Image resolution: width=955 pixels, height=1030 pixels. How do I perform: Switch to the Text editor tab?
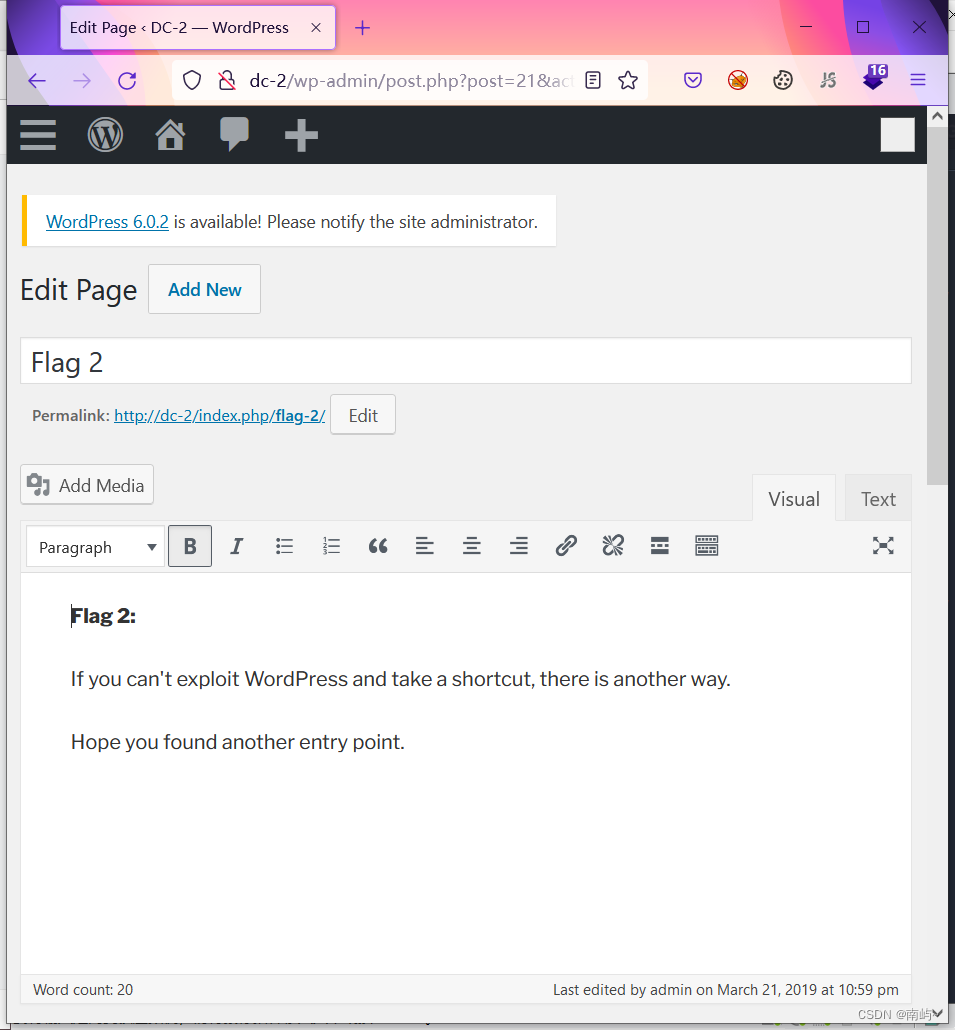(x=878, y=499)
